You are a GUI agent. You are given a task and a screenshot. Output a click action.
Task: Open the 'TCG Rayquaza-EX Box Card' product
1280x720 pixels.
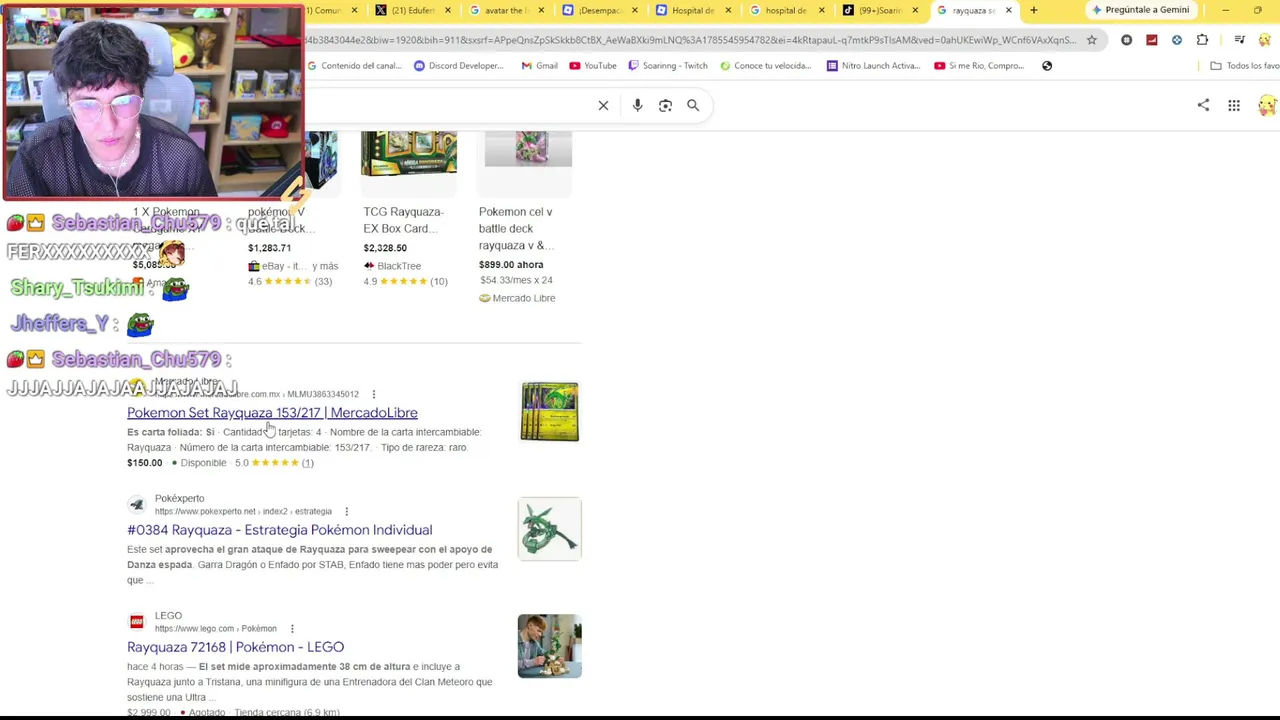pyautogui.click(x=403, y=220)
